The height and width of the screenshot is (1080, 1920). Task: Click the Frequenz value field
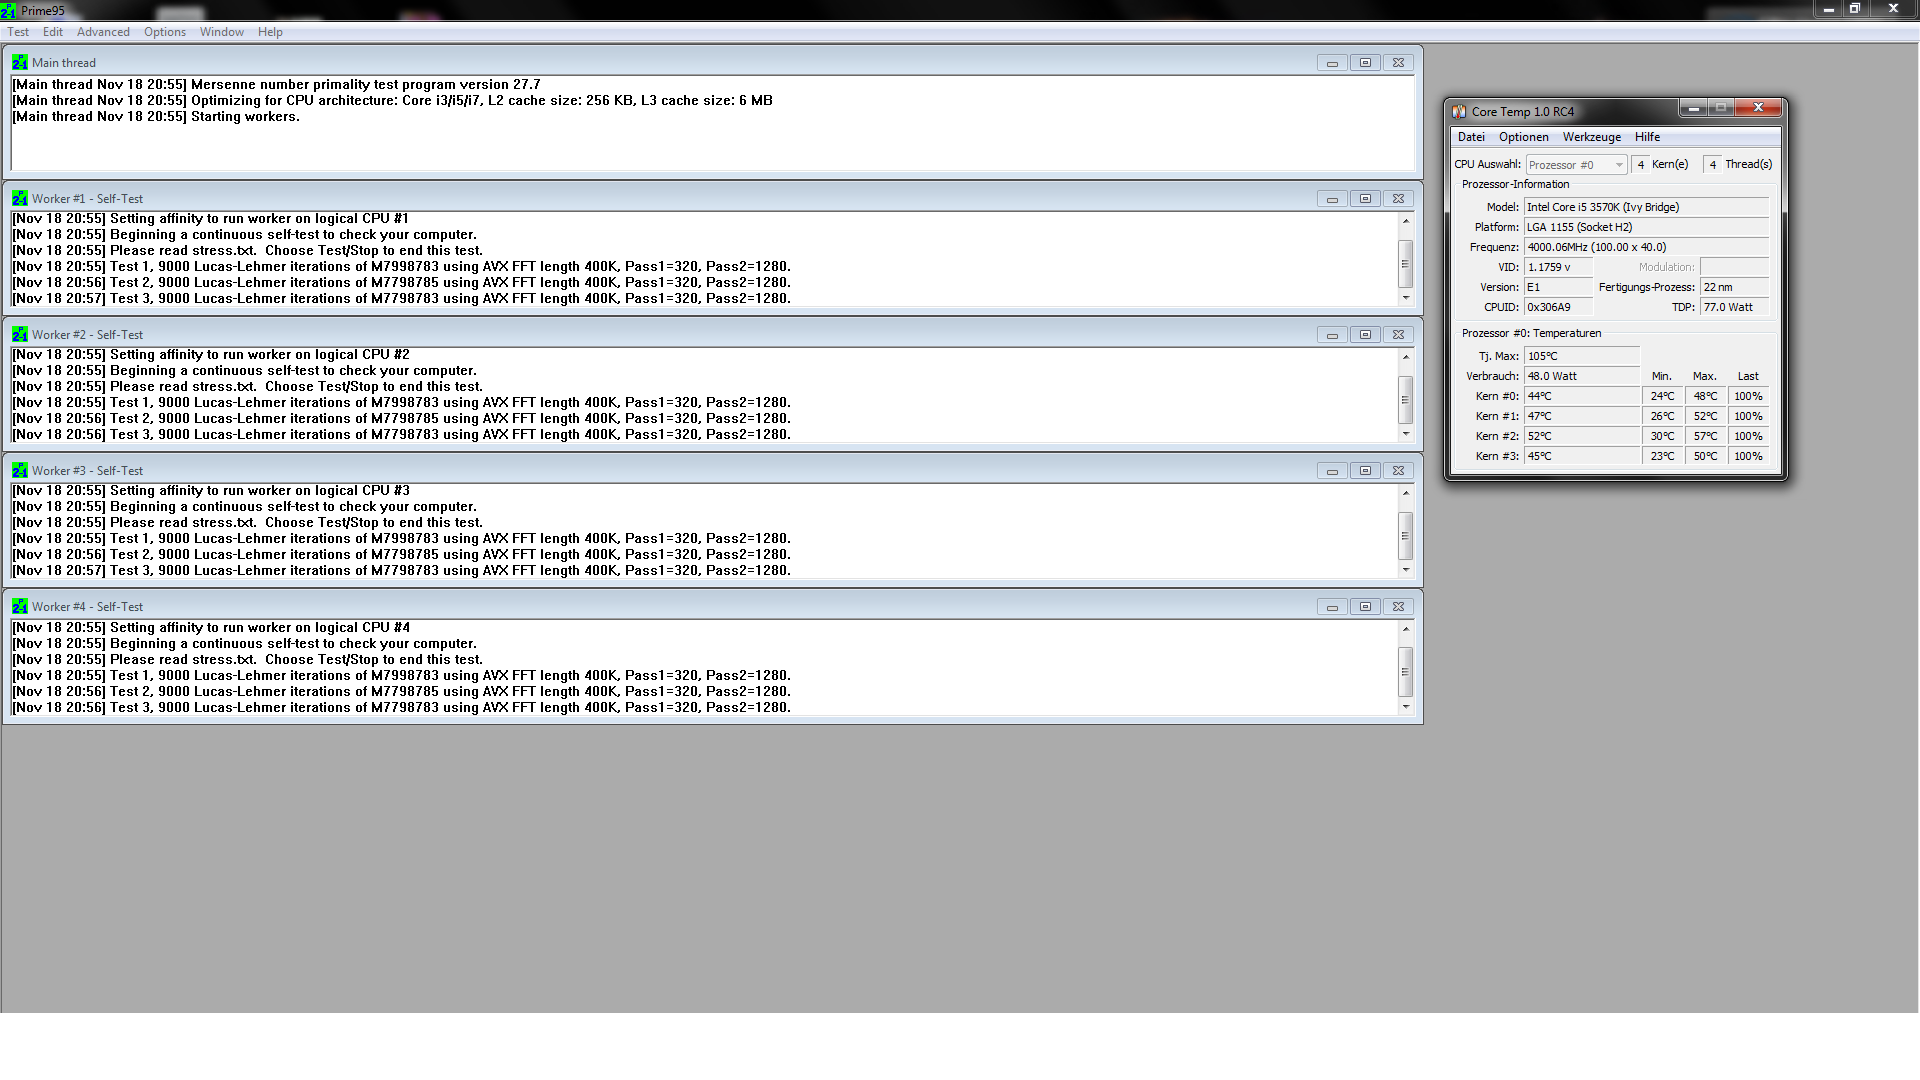[x=1645, y=247]
